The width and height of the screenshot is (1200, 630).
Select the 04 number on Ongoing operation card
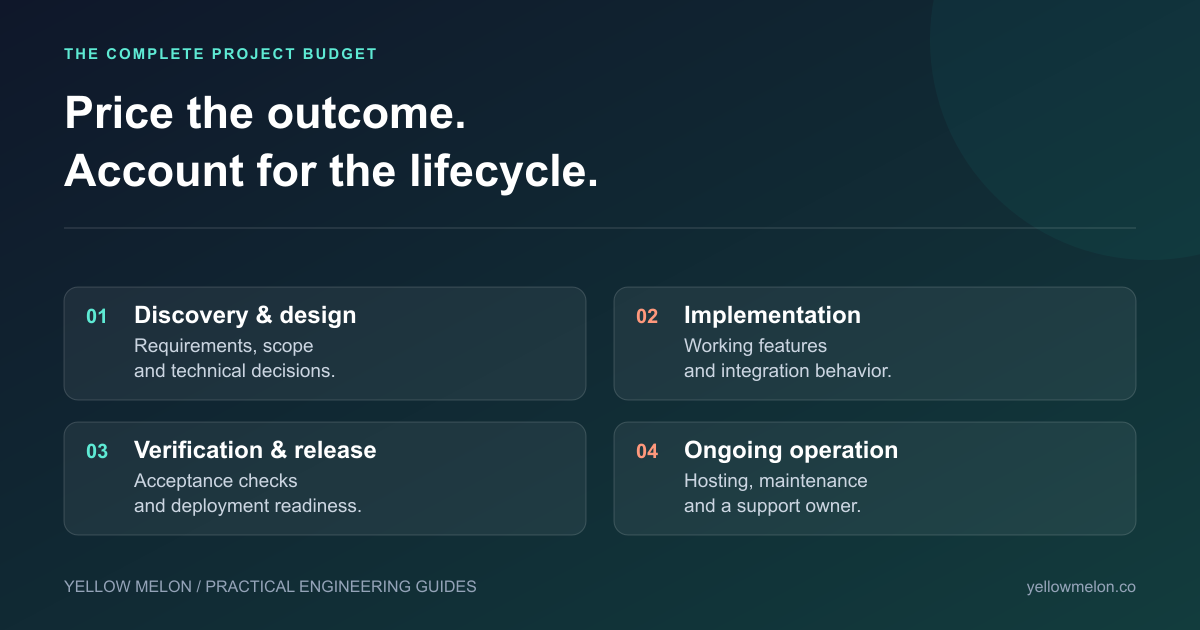pos(647,452)
